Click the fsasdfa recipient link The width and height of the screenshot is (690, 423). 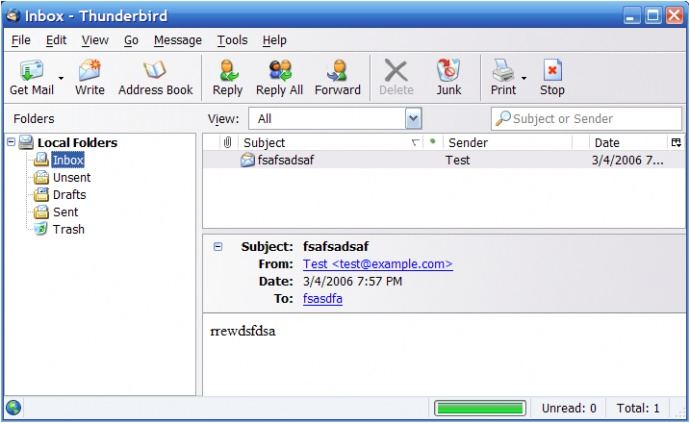pyautogui.click(x=323, y=298)
